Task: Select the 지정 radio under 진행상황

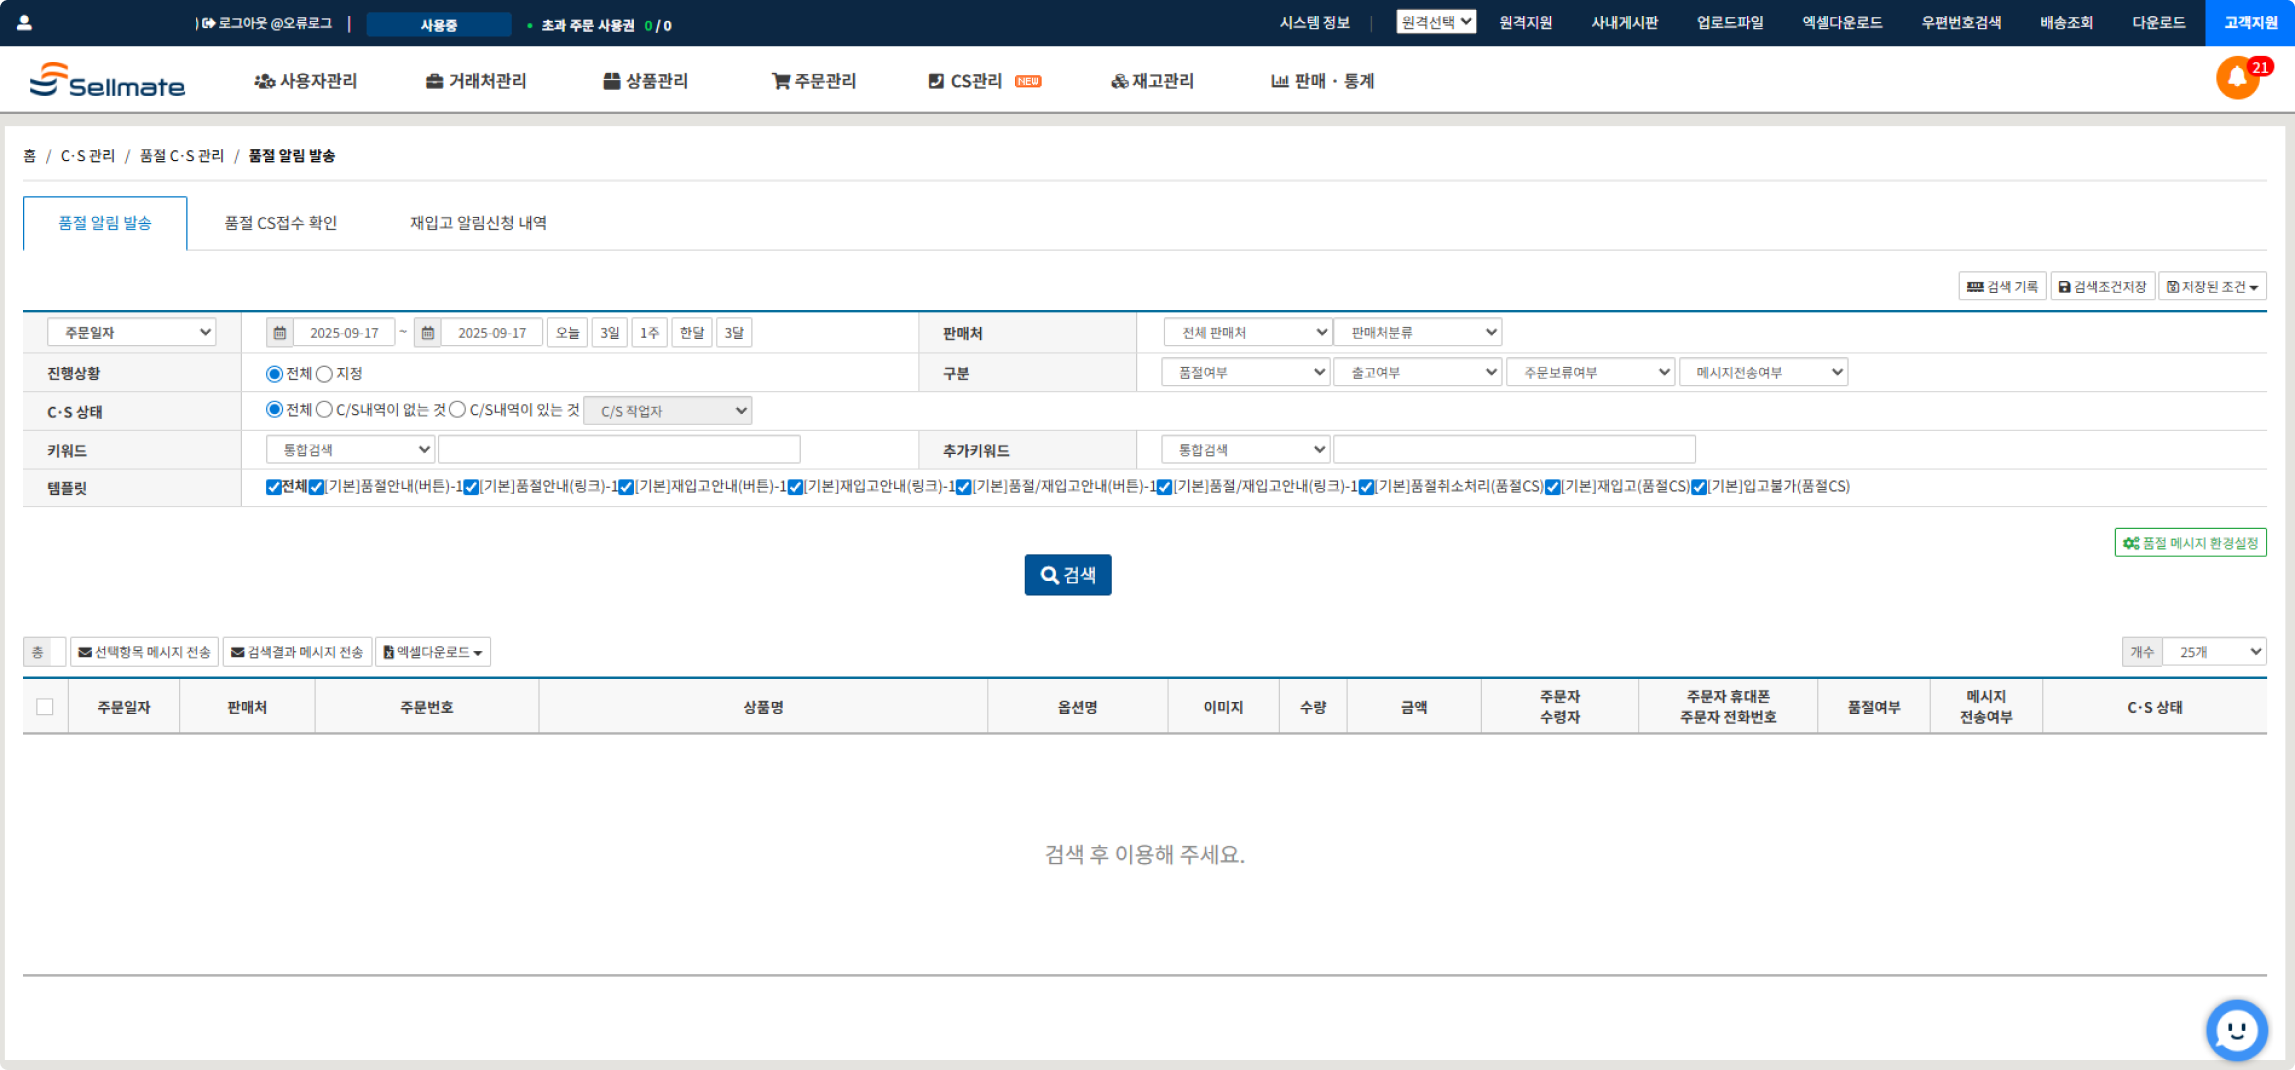Action: (x=324, y=373)
